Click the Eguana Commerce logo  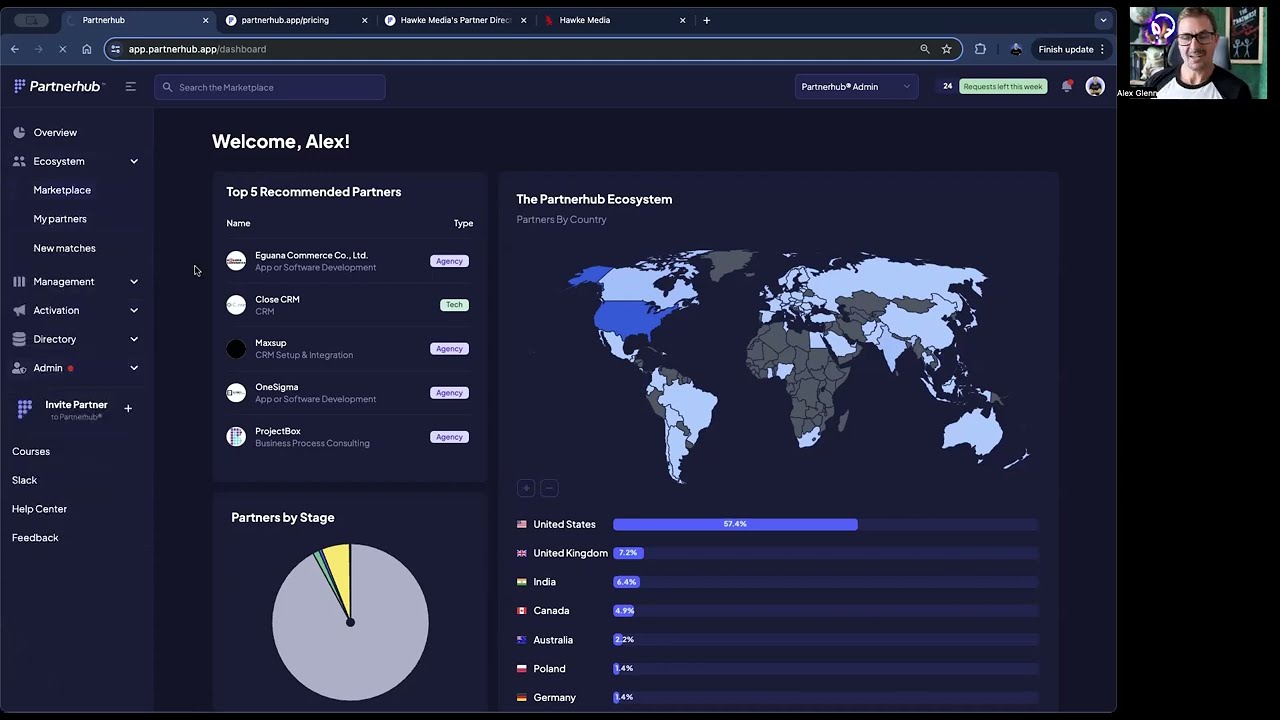236,261
